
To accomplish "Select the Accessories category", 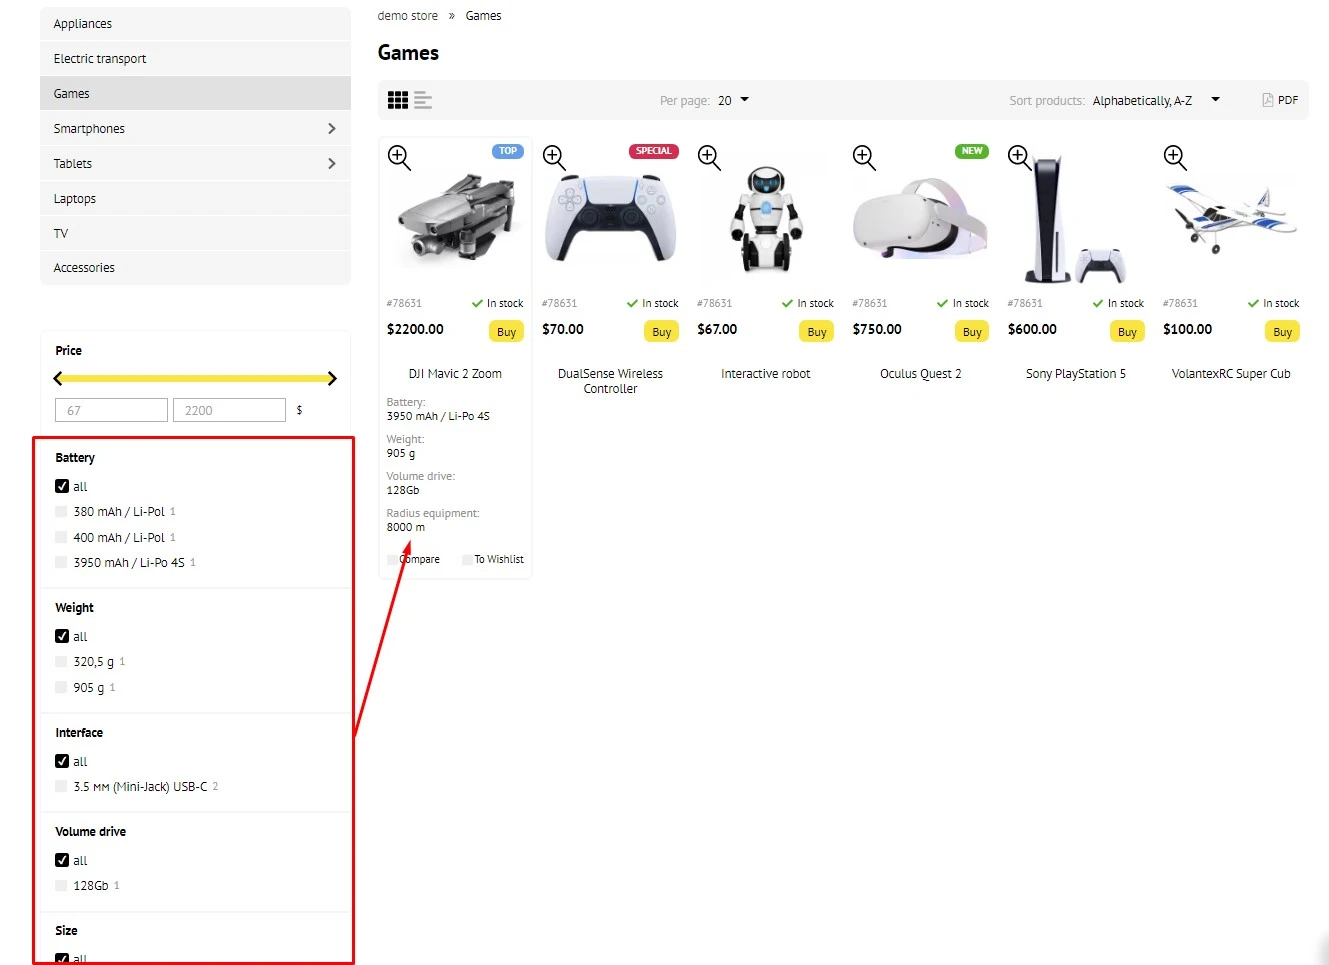I will point(84,267).
